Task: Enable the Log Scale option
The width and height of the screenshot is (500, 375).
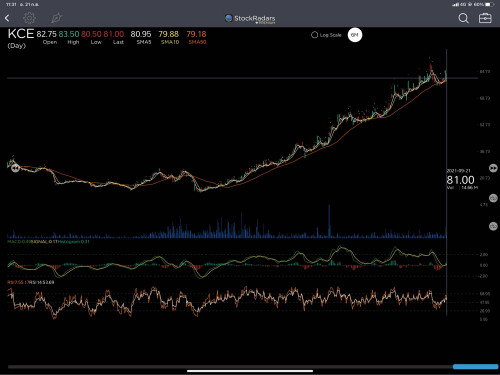Action: coord(326,35)
